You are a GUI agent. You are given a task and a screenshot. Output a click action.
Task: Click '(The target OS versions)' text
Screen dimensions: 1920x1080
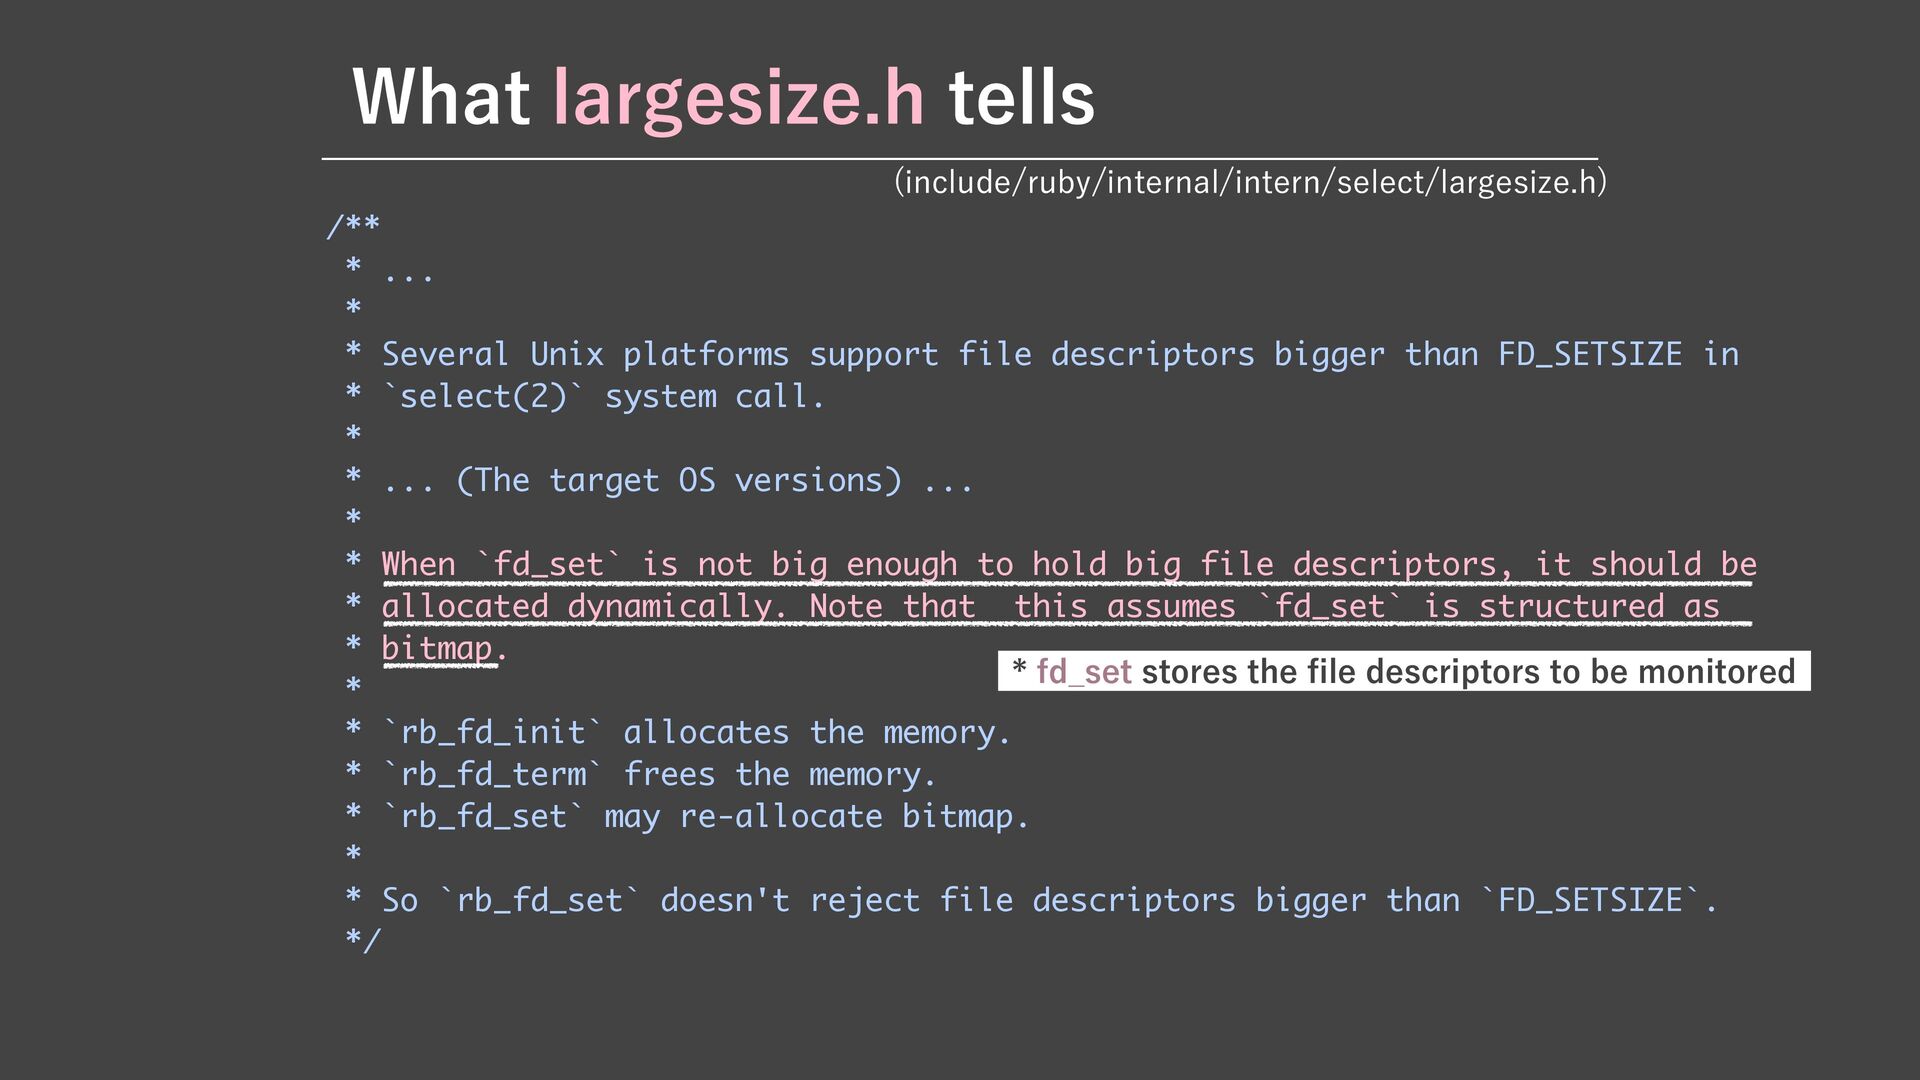tap(679, 481)
